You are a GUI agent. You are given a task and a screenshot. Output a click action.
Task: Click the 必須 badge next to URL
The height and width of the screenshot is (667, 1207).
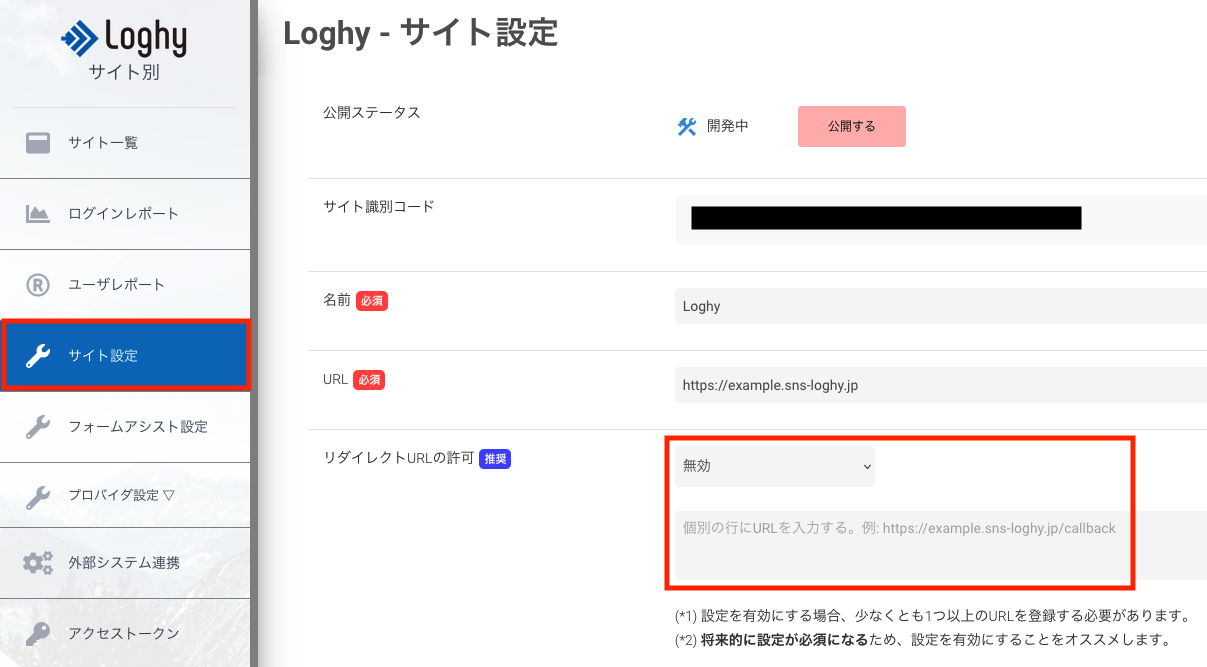coord(369,380)
